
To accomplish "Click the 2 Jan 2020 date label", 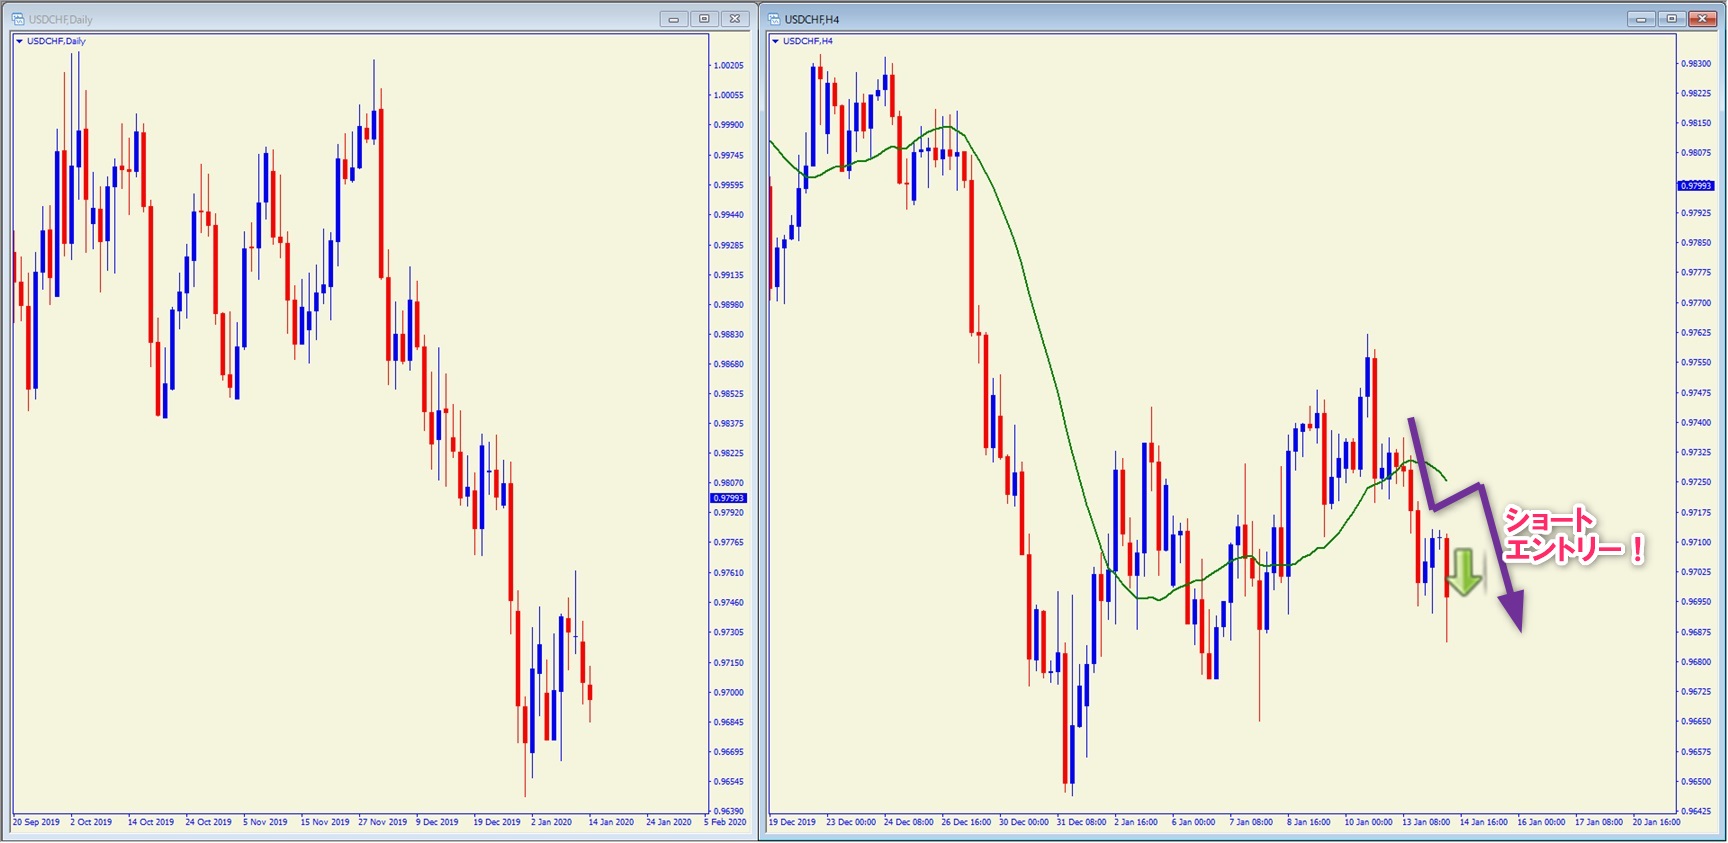I will coord(552,822).
